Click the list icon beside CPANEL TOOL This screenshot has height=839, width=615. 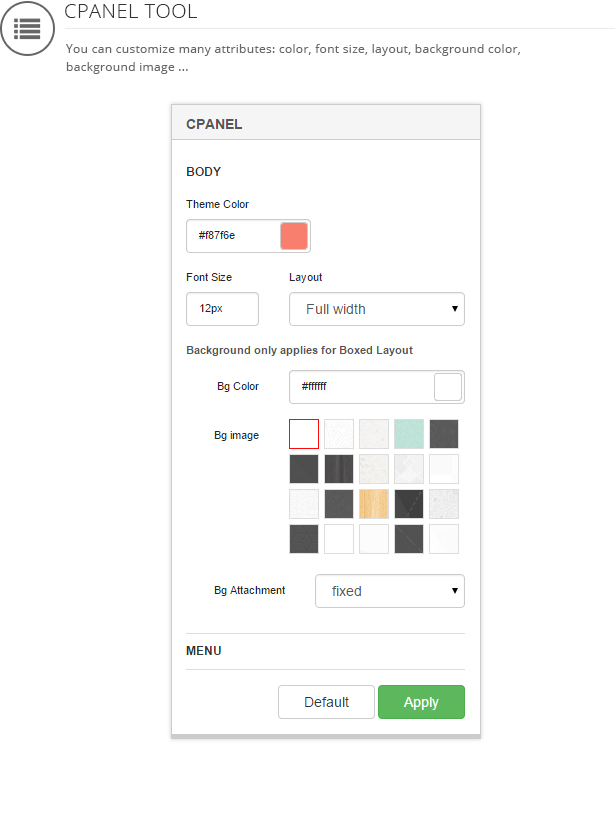point(27,28)
